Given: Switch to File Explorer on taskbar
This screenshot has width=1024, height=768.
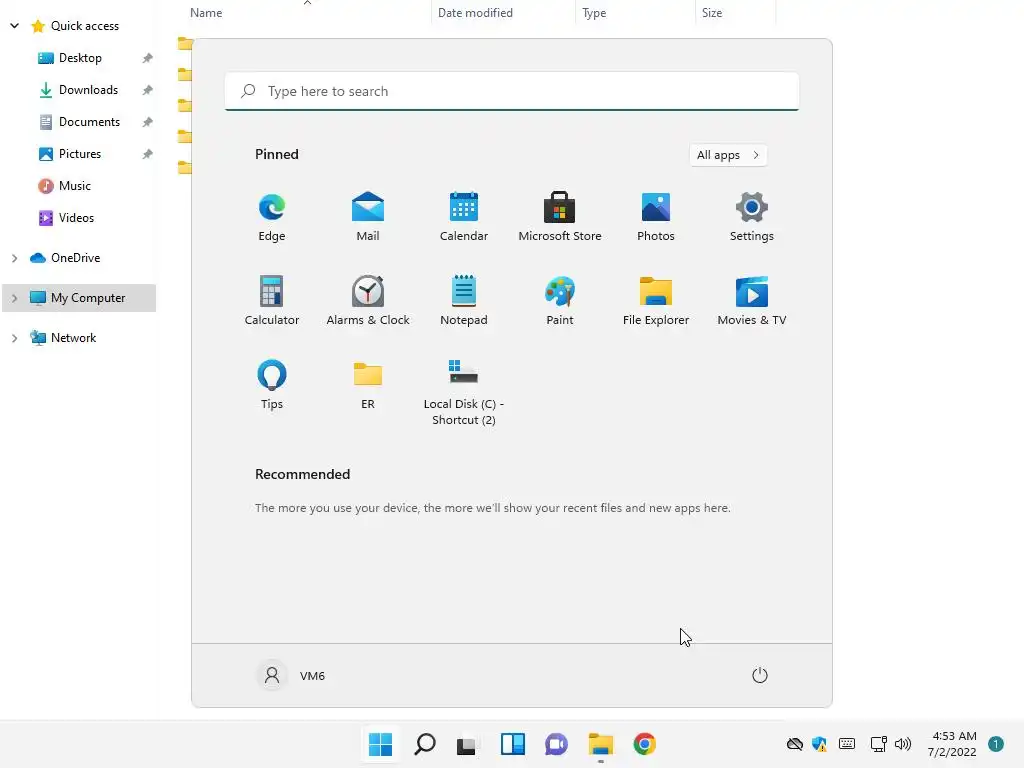Looking at the screenshot, I should pyautogui.click(x=601, y=744).
